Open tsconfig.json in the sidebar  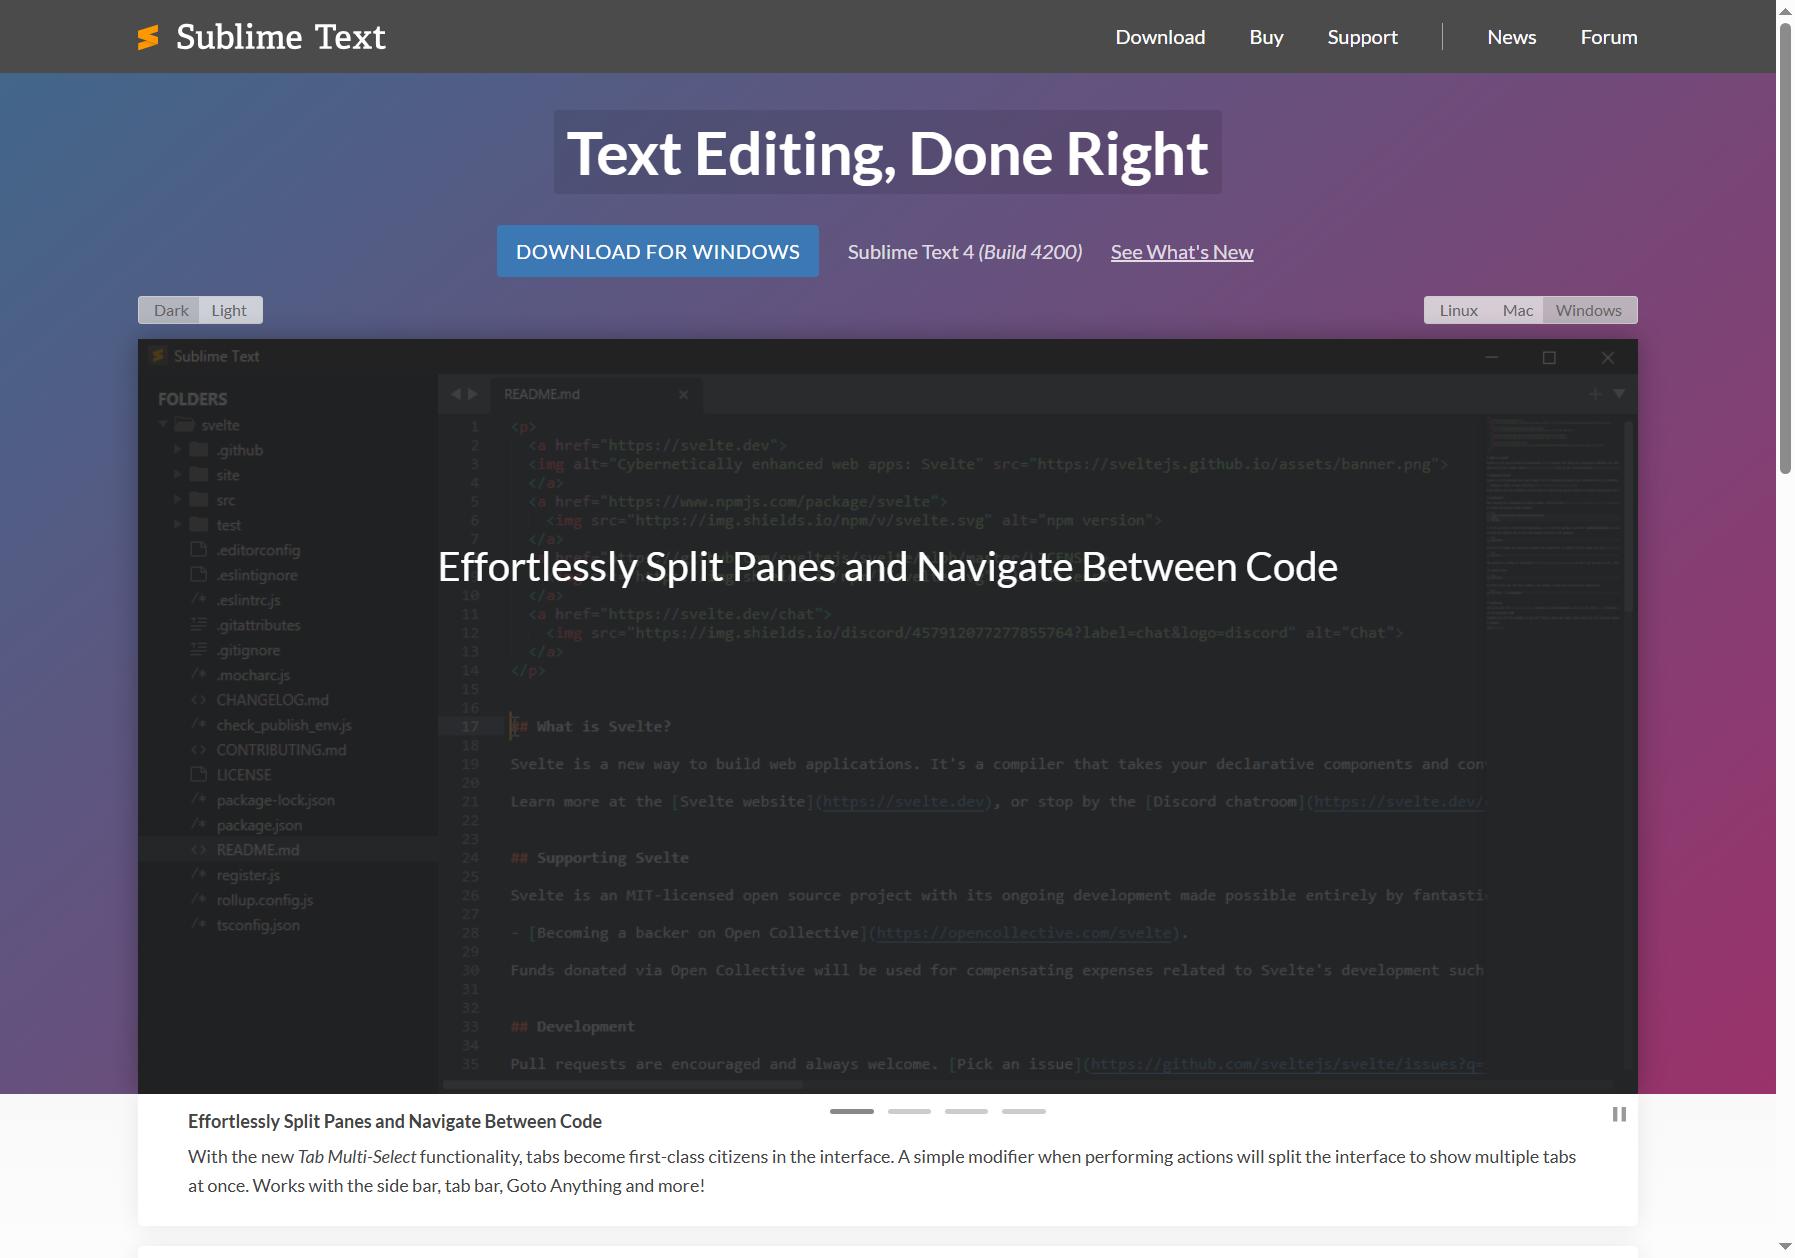pos(258,925)
